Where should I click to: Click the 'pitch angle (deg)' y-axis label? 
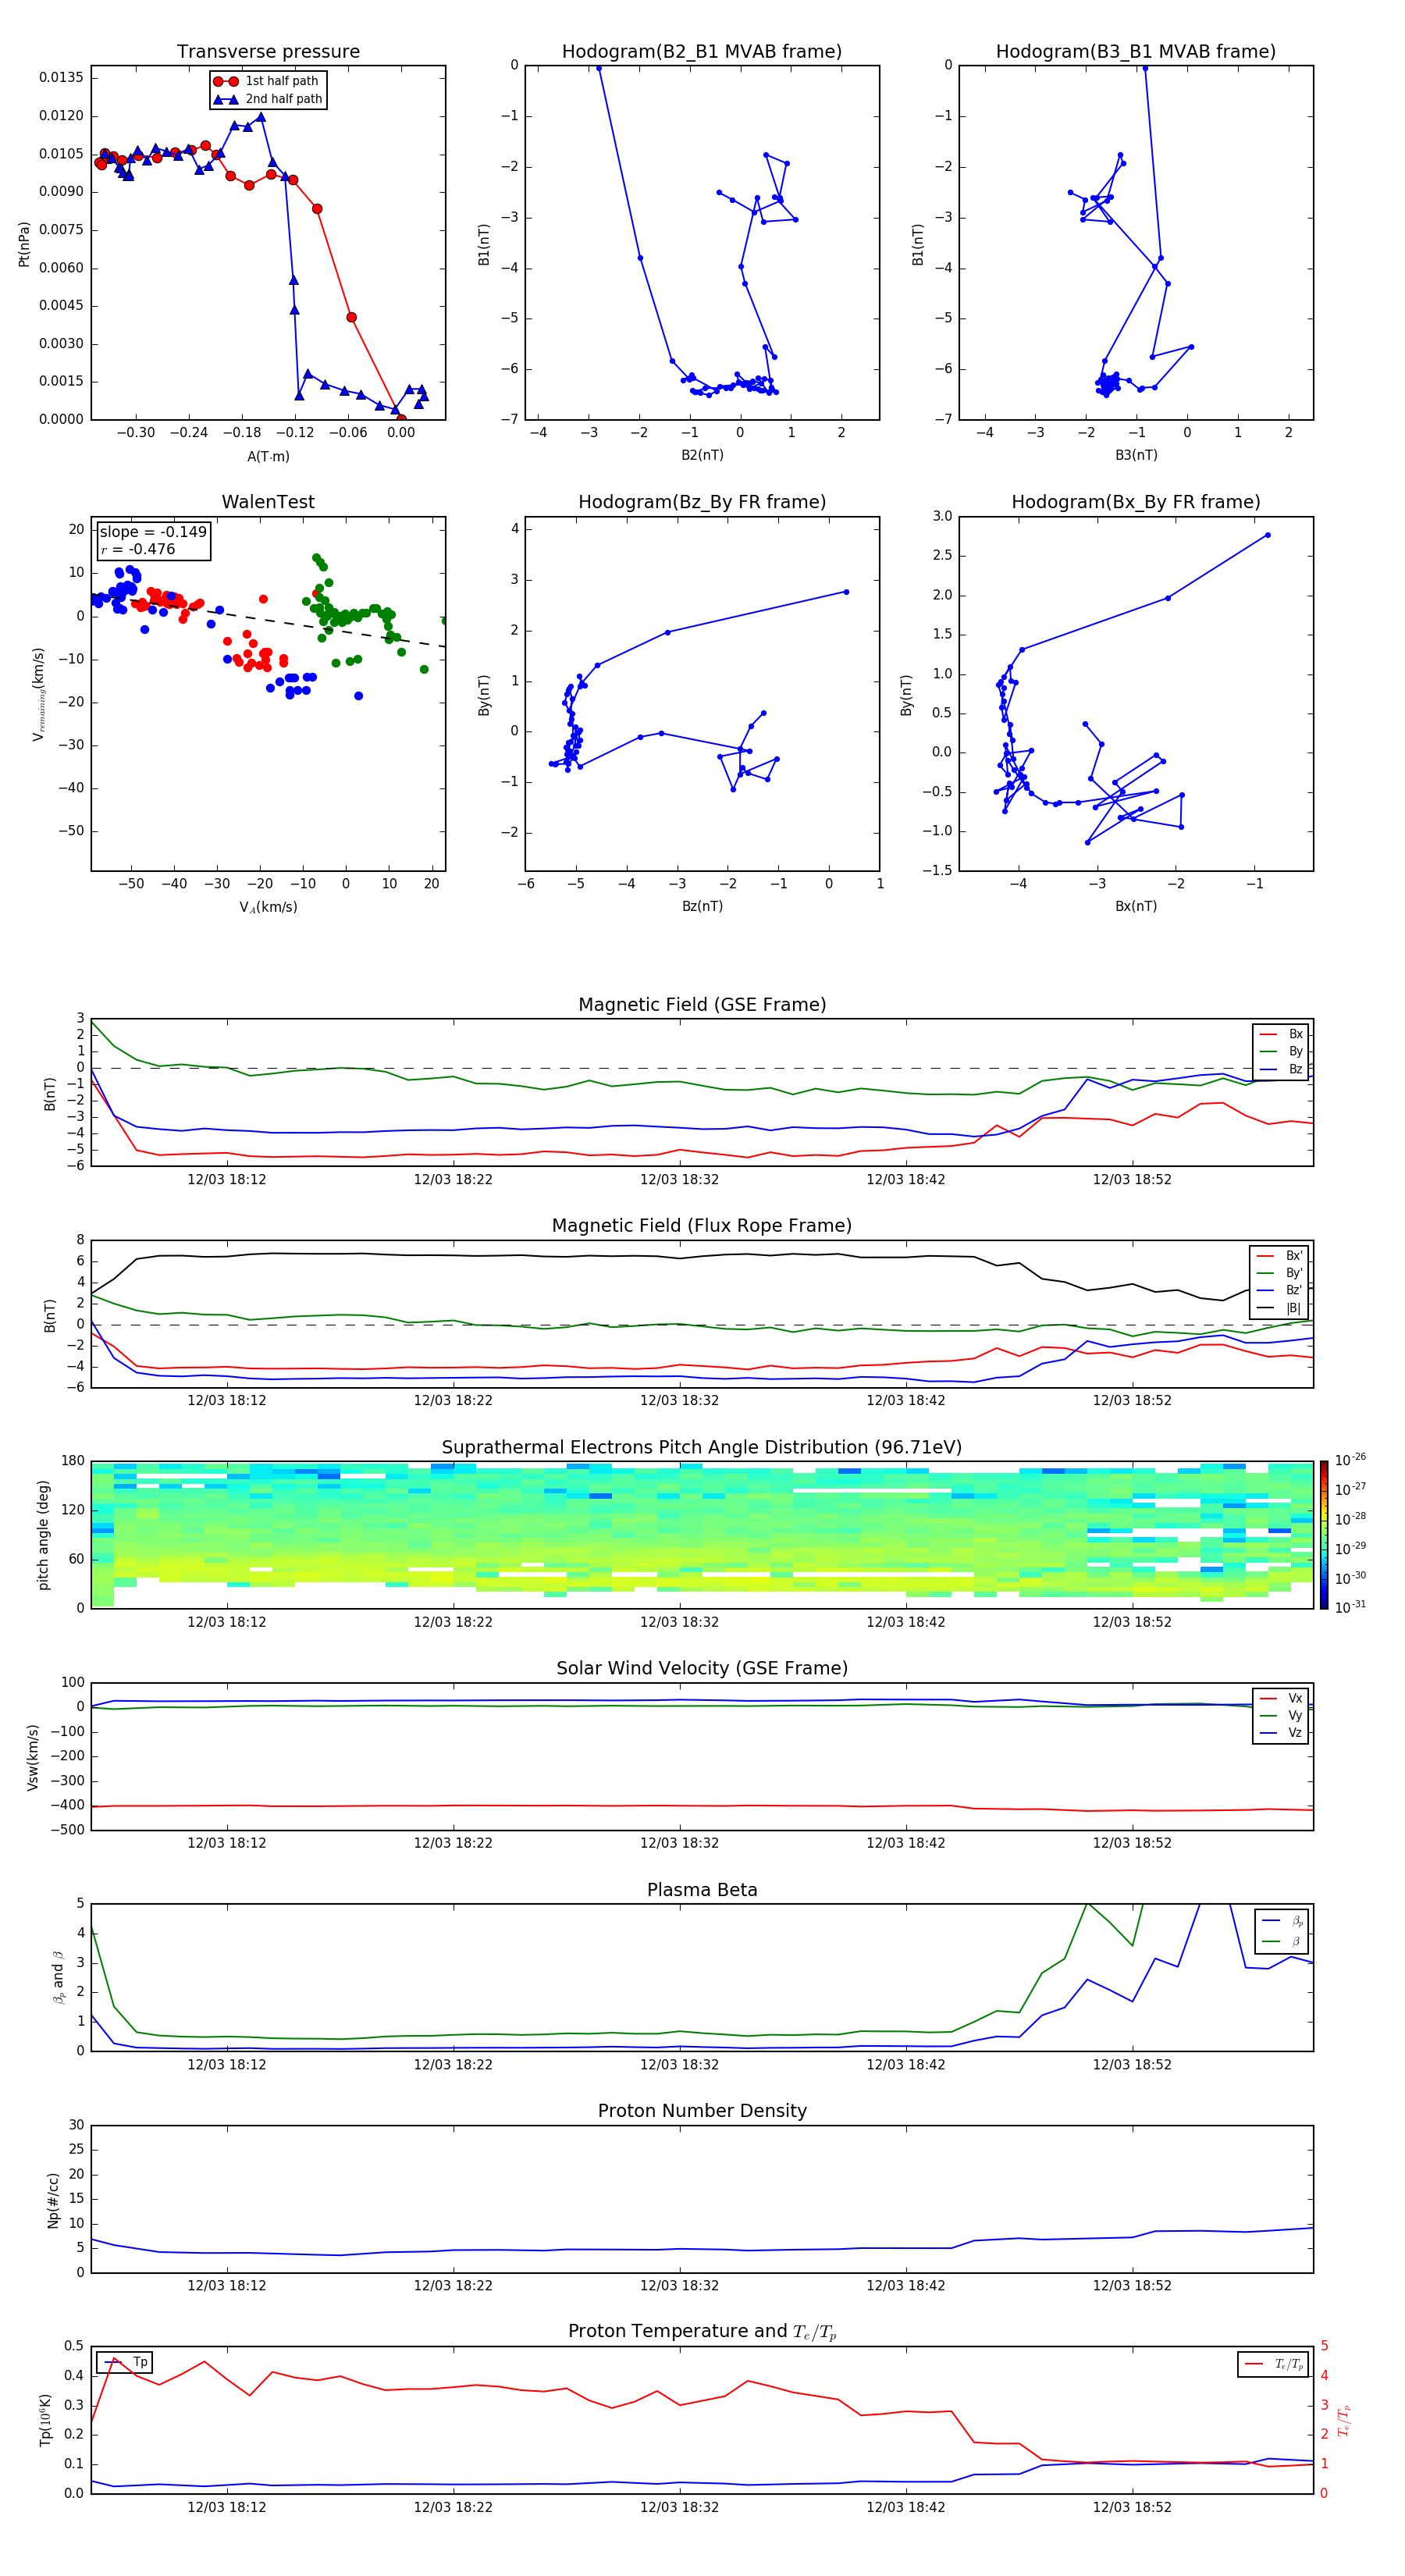tap(43, 1535)
